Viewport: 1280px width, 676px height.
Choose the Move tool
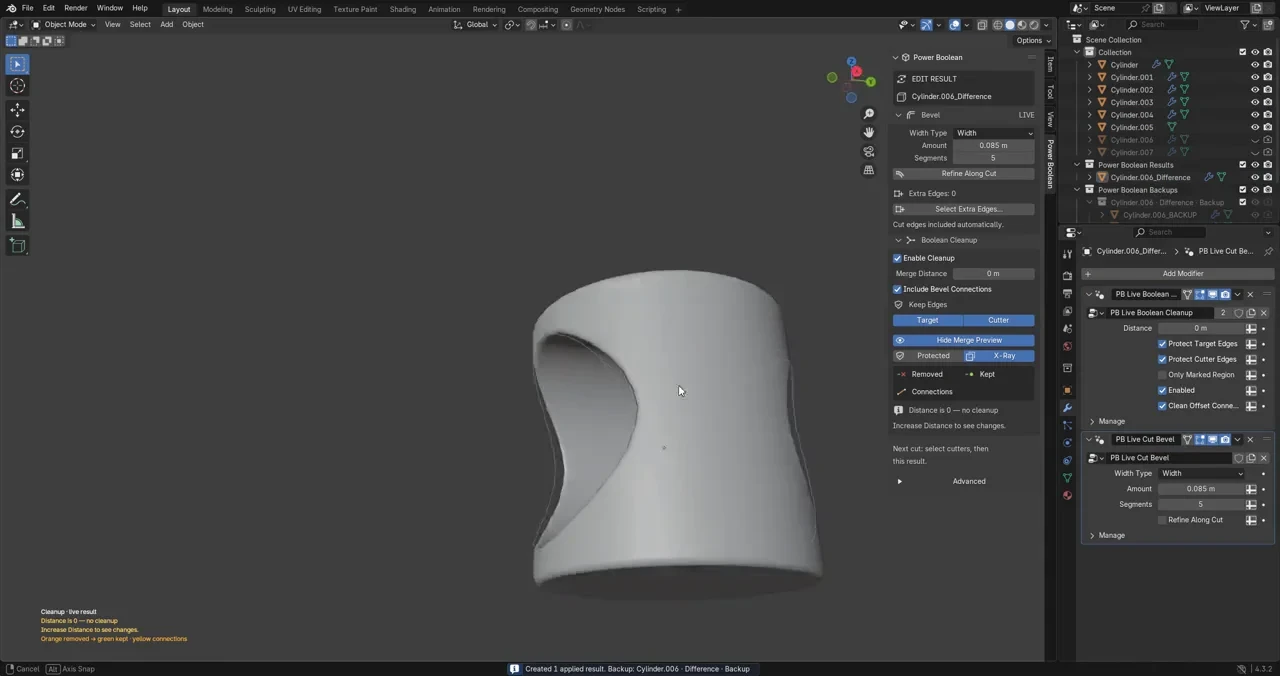[x=17, y=109]
